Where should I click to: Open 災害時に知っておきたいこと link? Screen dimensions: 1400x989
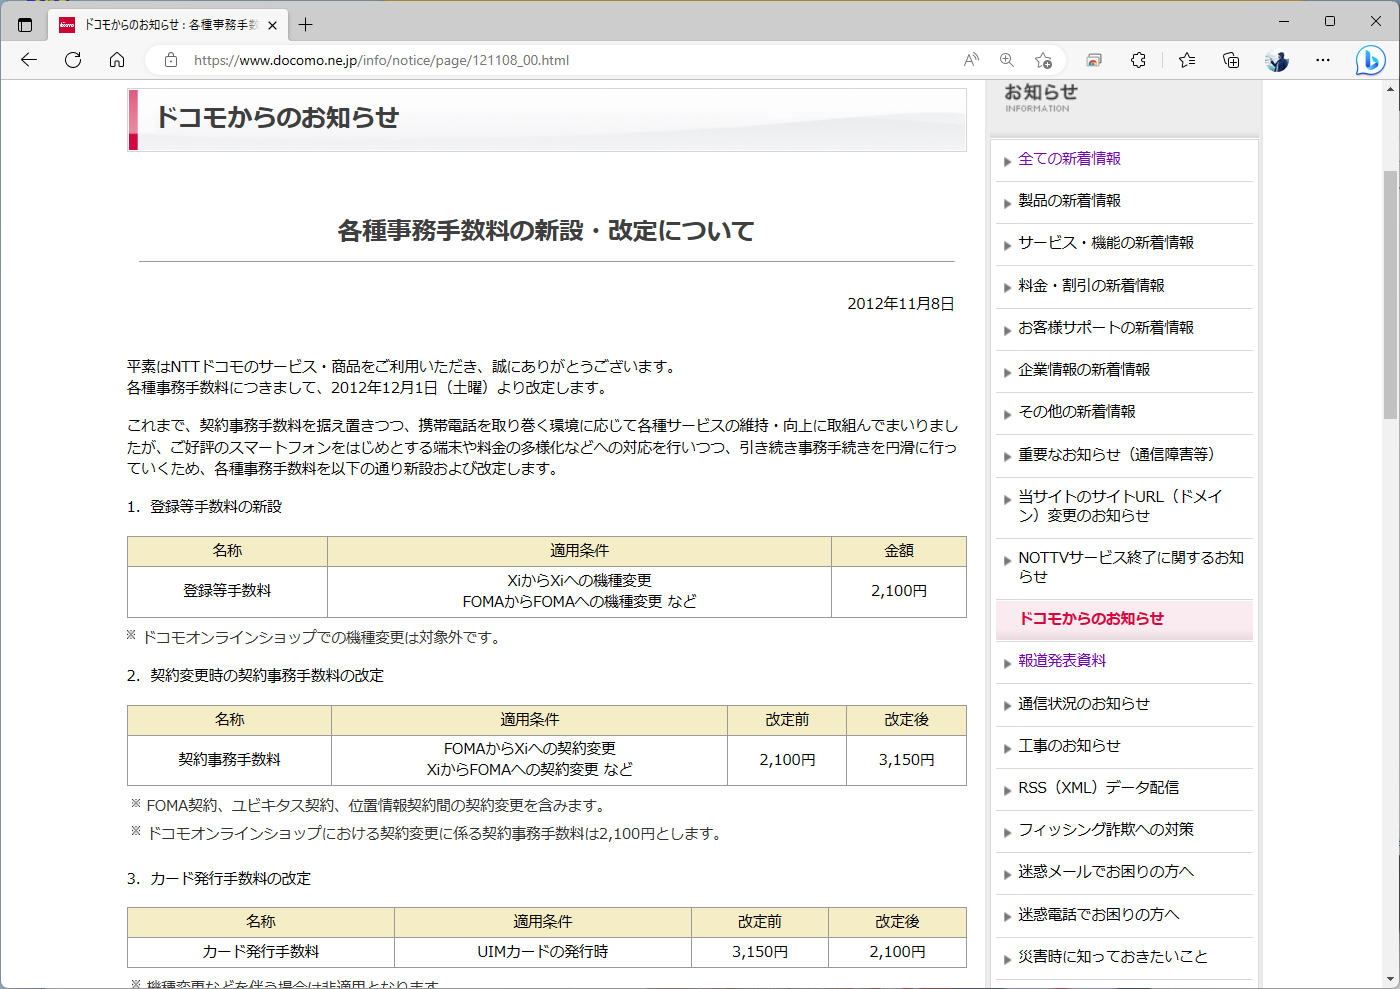[1113, 957]
